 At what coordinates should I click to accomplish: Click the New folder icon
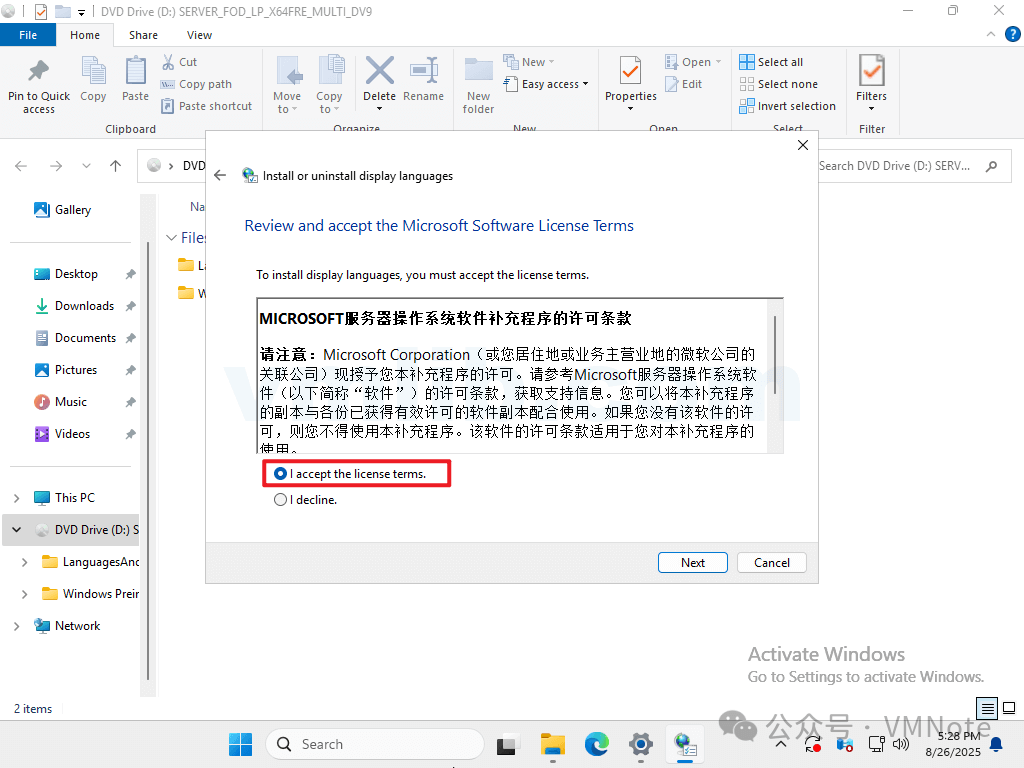[x=478, y=72]
